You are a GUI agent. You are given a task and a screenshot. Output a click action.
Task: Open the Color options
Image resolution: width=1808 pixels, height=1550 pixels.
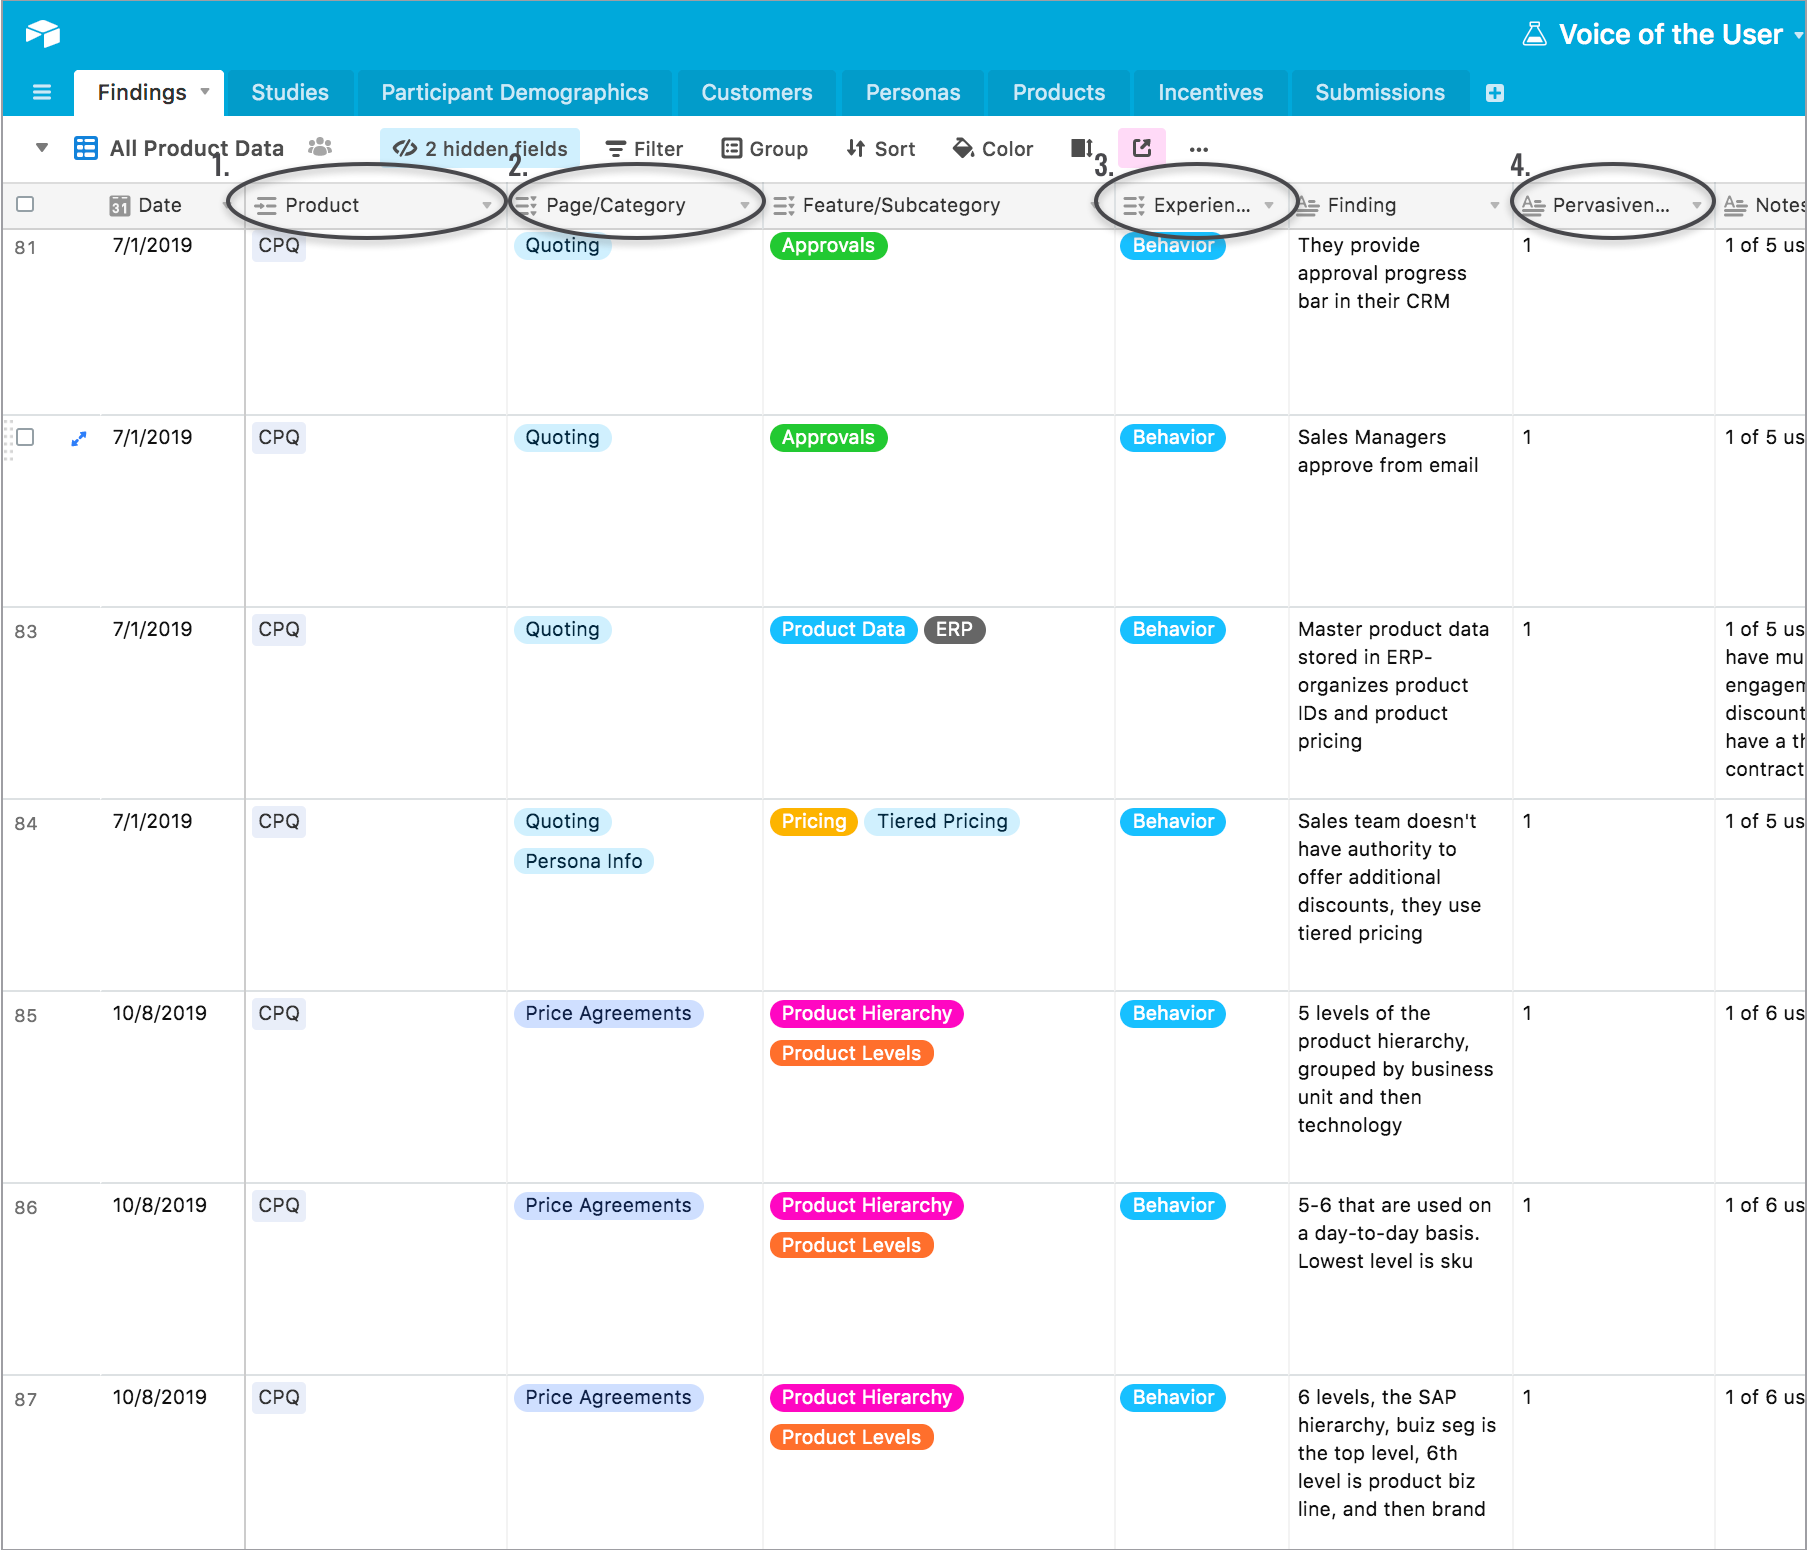[x=993, y=149]
